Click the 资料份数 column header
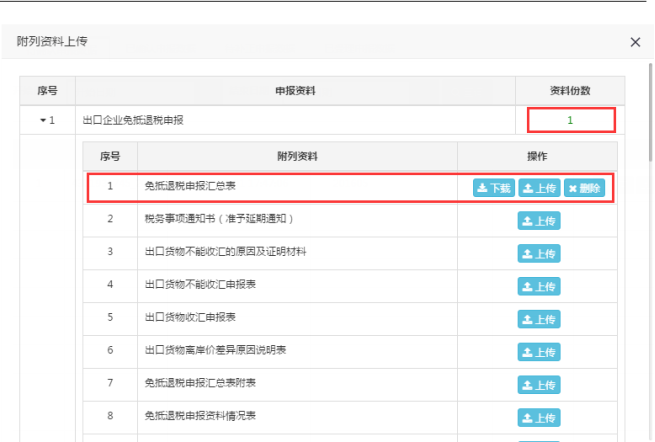Viewport: 655px width, 442px height. 570,91
